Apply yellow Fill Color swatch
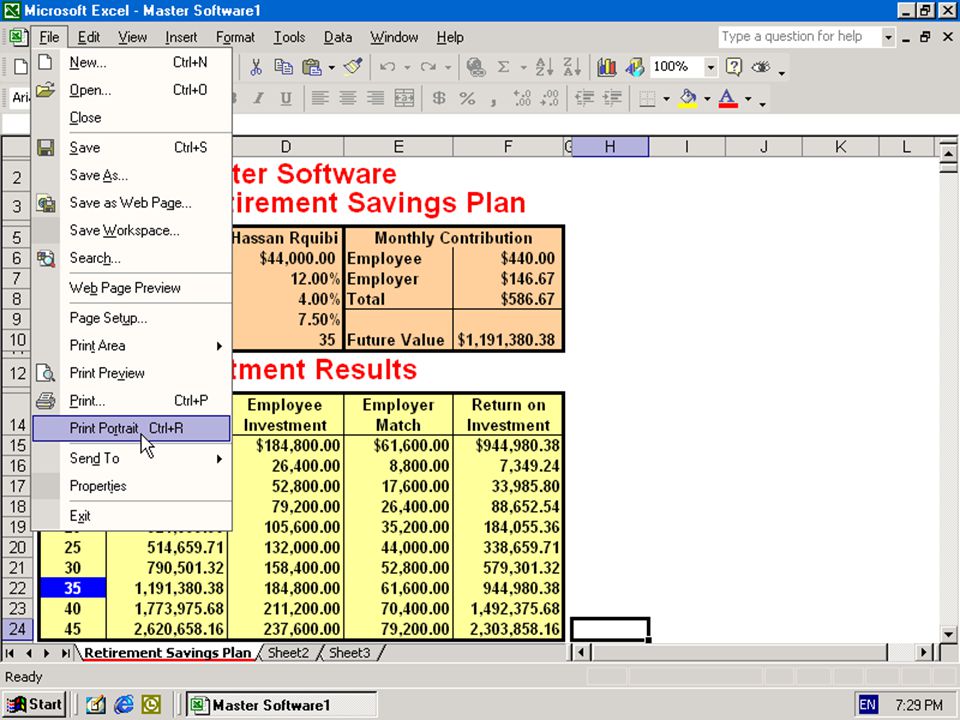The width and height of the screenshot is (960, 720). point(688,99)
